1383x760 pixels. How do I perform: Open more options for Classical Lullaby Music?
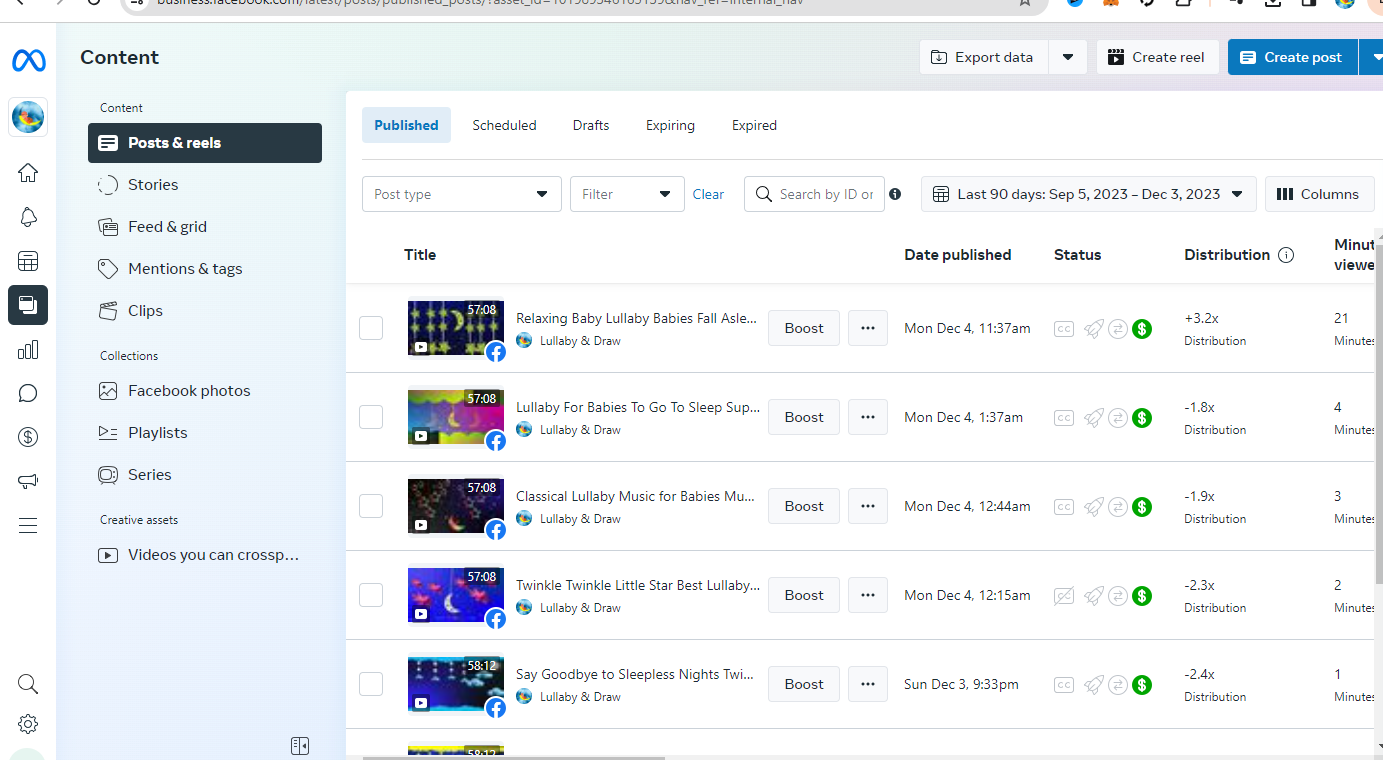[x=868, y=506]
